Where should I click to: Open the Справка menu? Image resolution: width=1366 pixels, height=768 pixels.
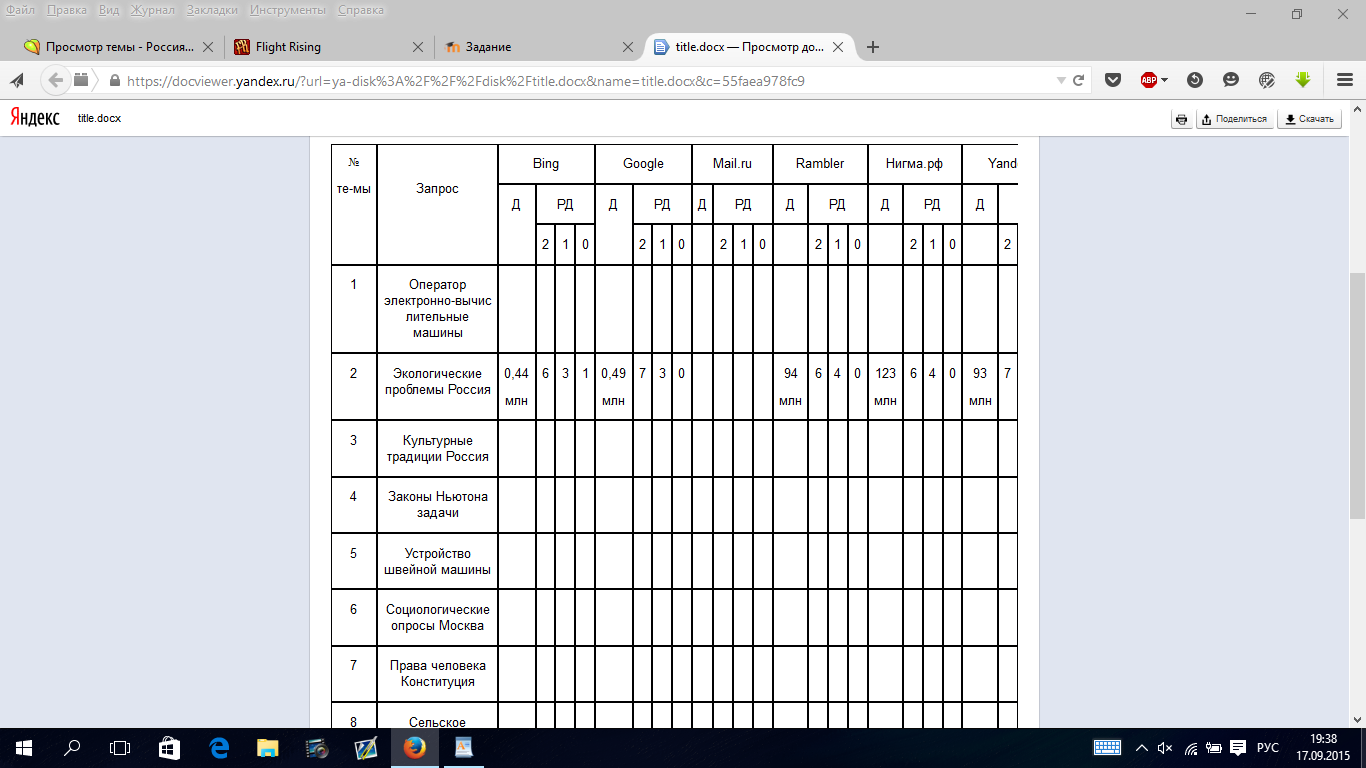tap(360, 10)
